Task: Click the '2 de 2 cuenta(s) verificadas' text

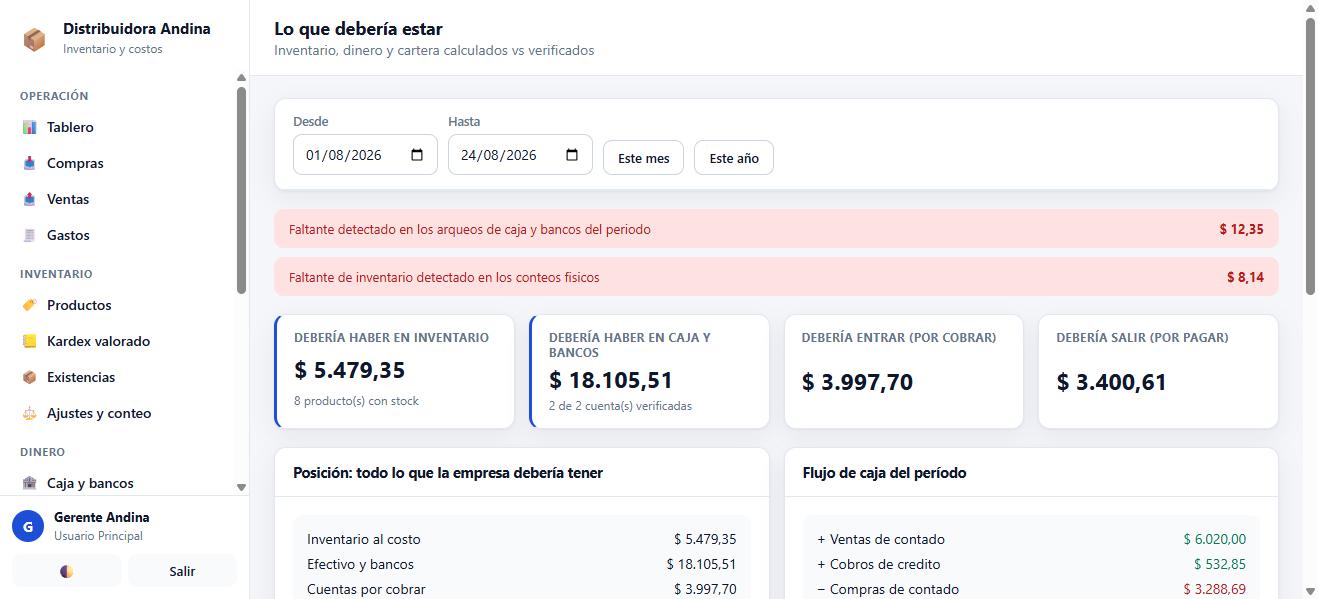Action: point(620,406)
